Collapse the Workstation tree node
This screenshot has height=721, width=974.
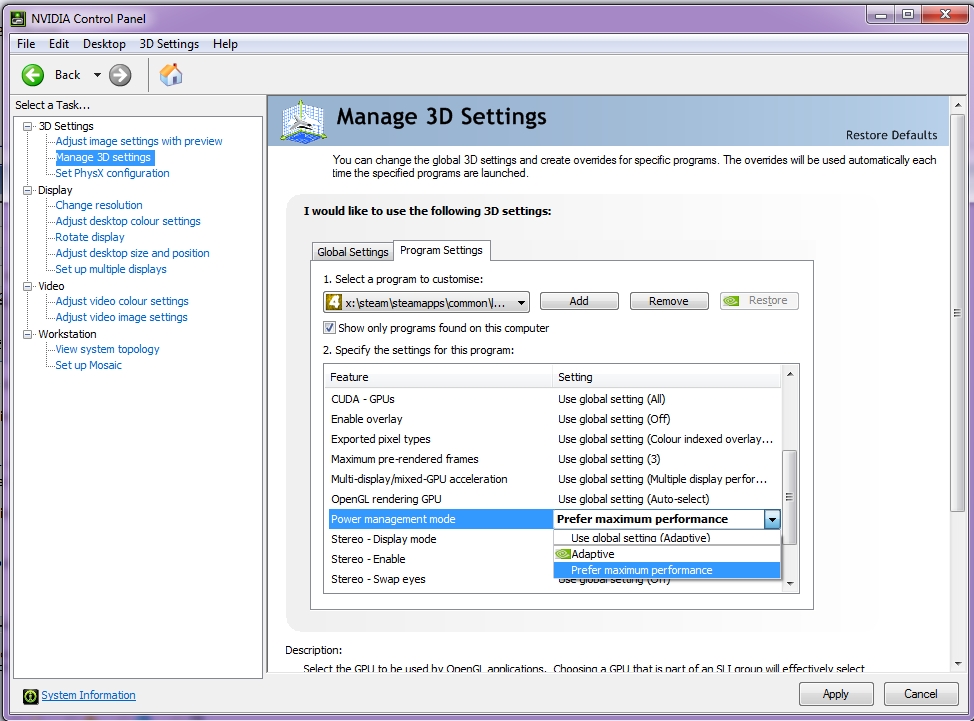(27, 334)
